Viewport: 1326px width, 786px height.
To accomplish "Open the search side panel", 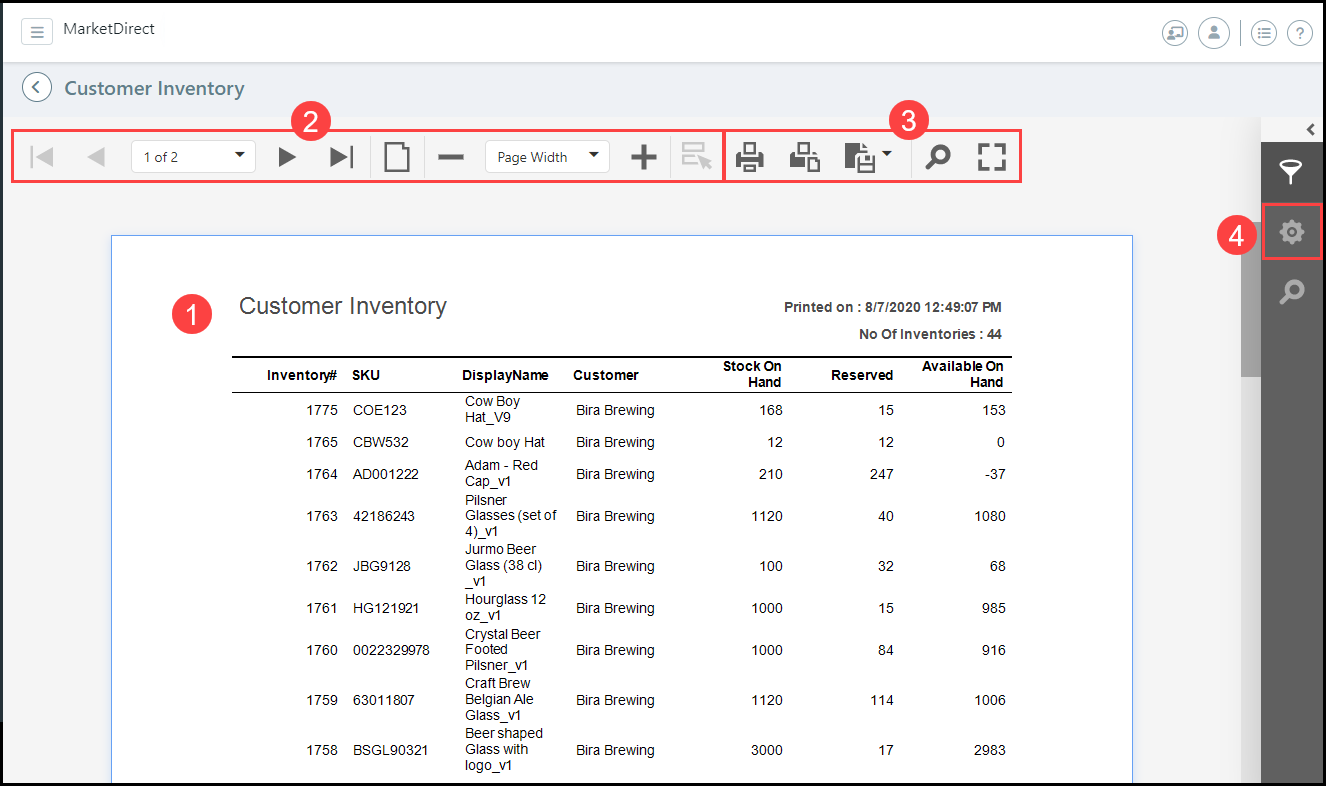I will point(1292,292).
